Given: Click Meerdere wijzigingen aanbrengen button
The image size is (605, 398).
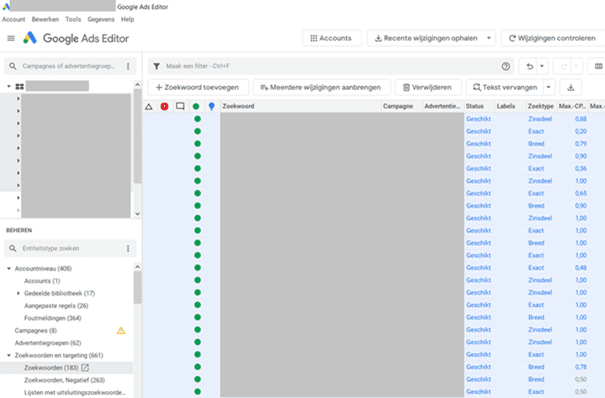Looking at the screenshot, I should coord(322,88).
